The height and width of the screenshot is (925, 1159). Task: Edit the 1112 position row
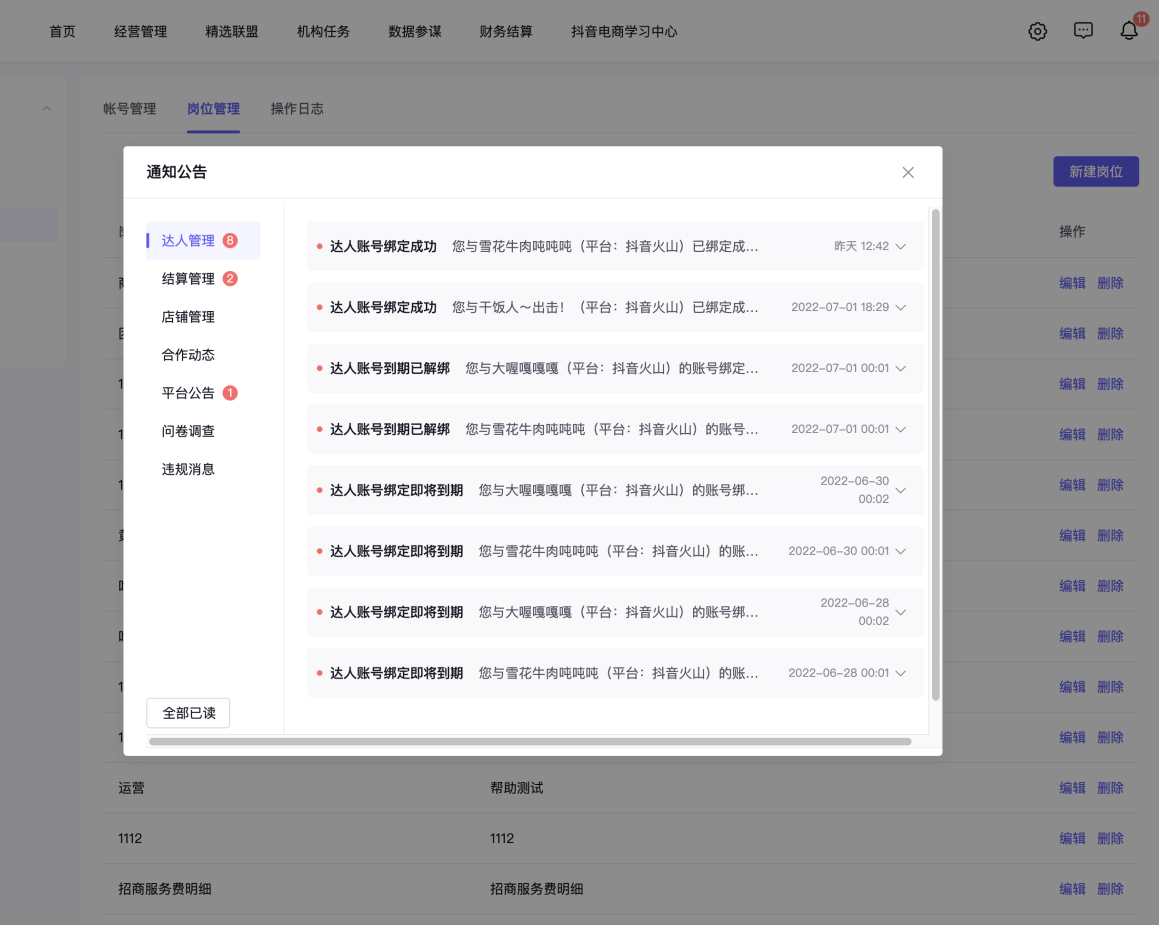click(1072, 838)
